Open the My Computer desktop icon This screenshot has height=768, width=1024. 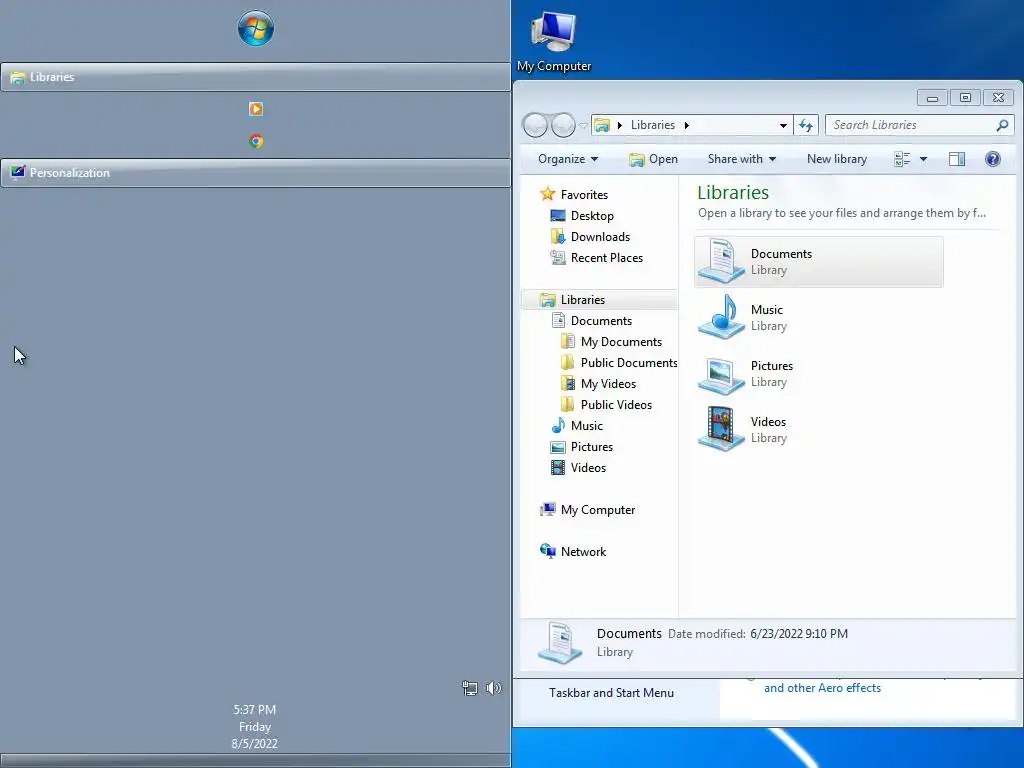pos(554,41)
